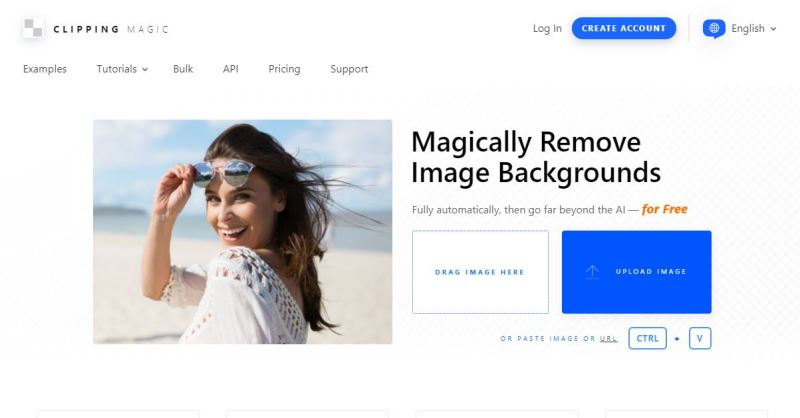This screenshot has width=800, height=418.
Task: Open the Examples page
Action: (x=45, y=69)
